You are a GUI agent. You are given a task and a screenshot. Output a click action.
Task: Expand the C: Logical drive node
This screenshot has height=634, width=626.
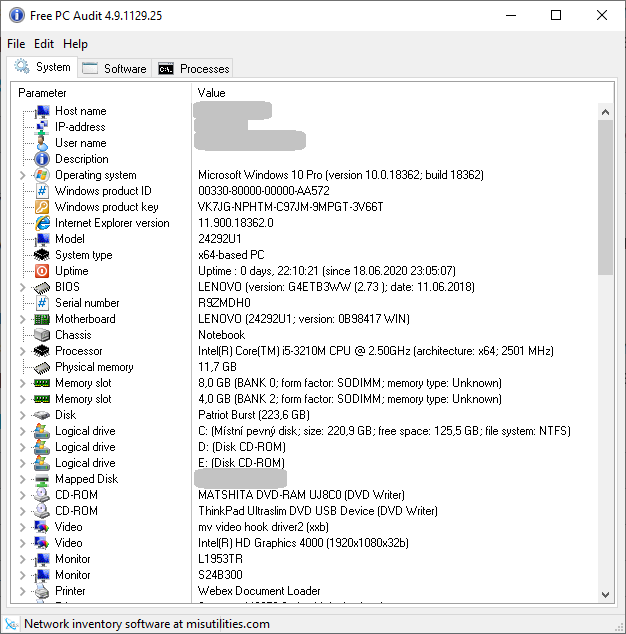pos(23,431)
